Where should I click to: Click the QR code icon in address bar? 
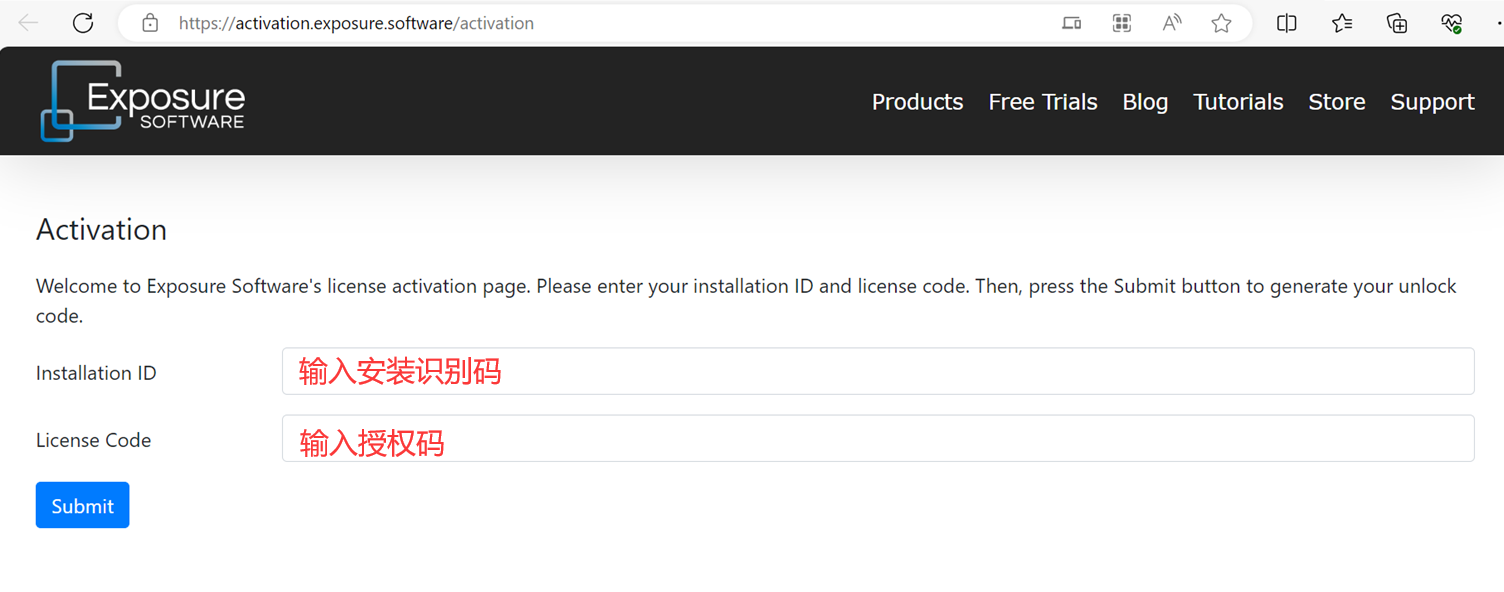1122,23
